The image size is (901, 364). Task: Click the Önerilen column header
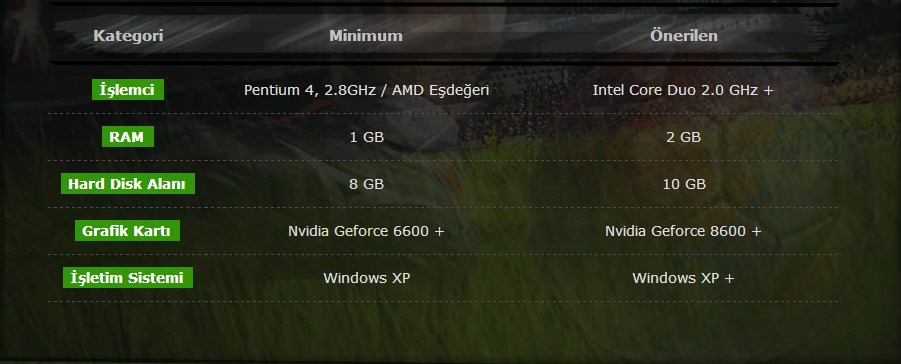pos(684,36)
